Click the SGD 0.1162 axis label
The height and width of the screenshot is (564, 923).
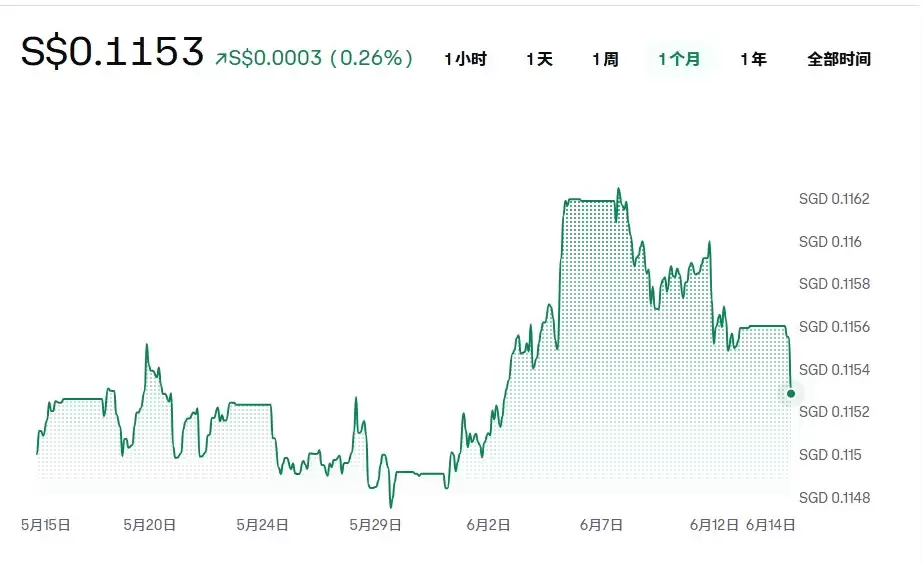(834, 199)
